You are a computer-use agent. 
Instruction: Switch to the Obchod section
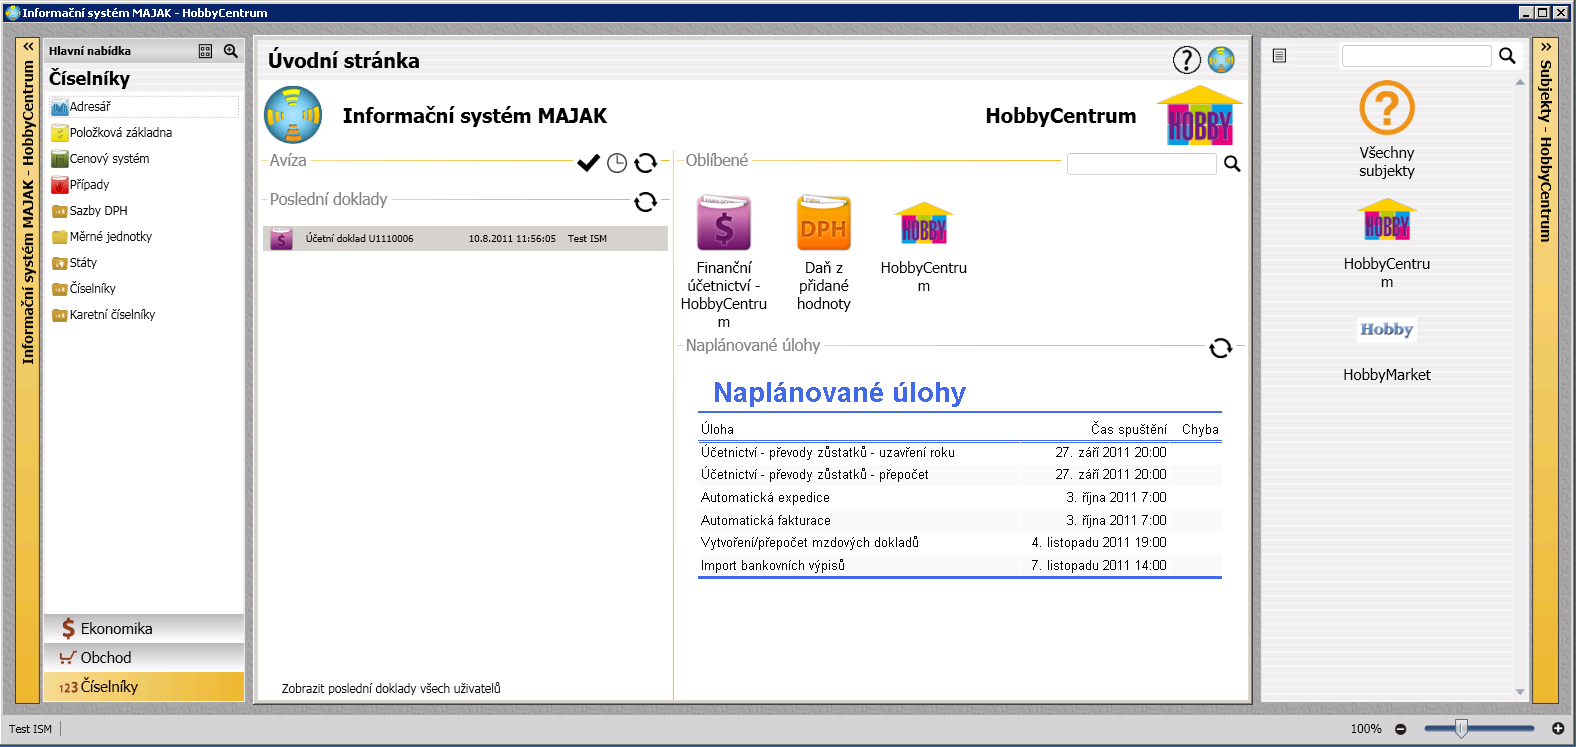(106, 658)
